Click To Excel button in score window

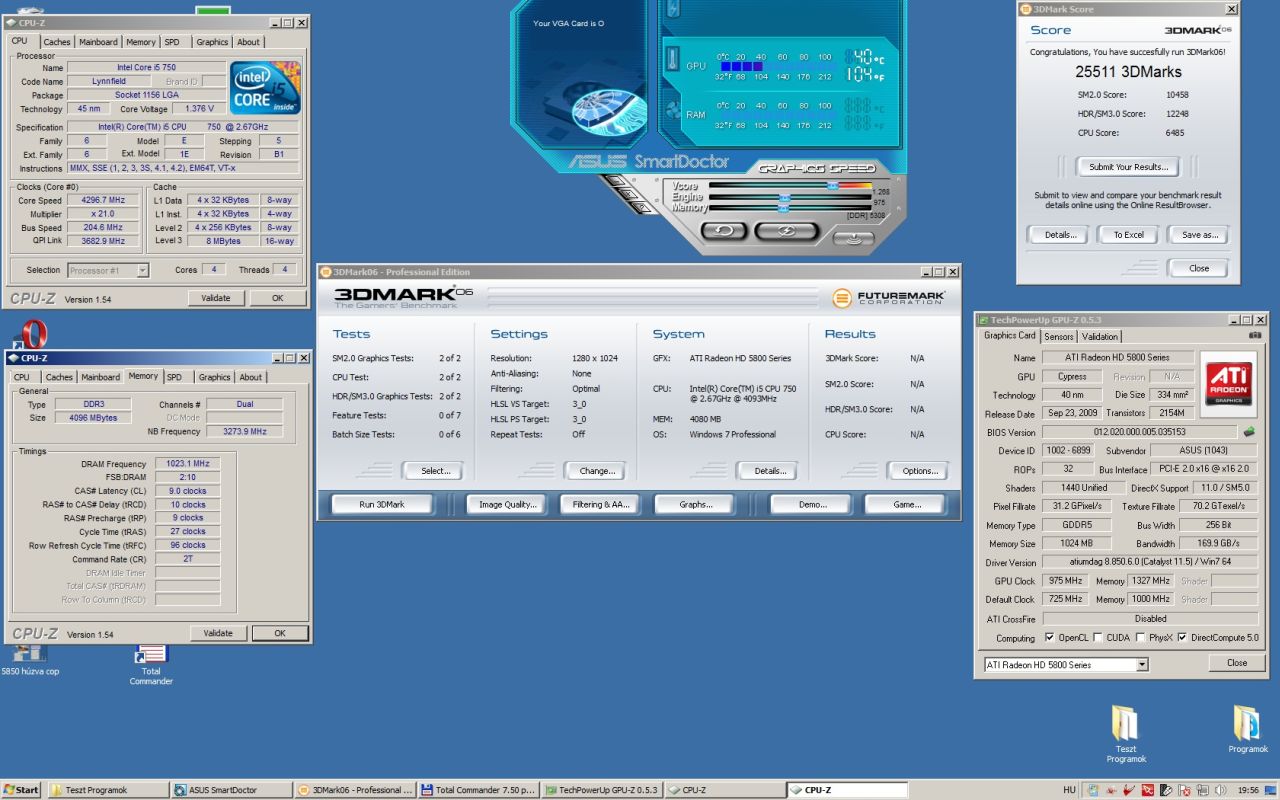[1128, 235]
